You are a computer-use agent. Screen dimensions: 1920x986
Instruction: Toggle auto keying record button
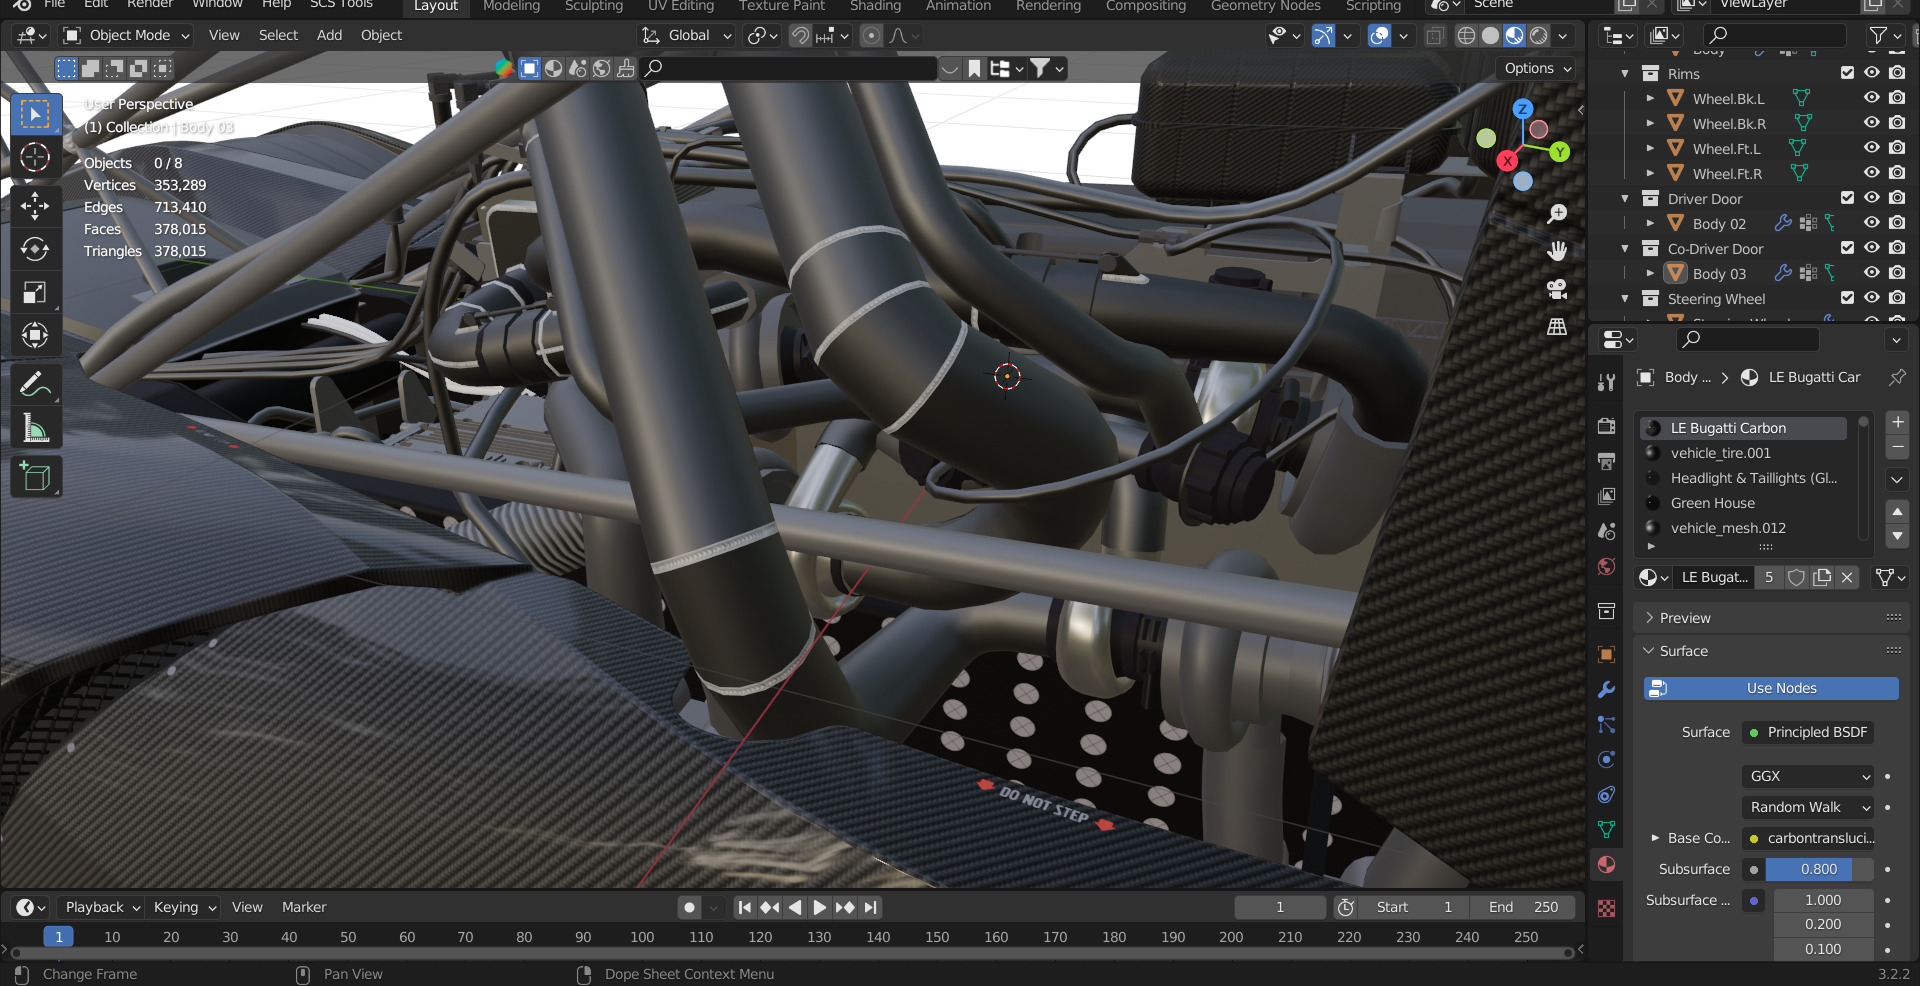click(x=689, y=907)
